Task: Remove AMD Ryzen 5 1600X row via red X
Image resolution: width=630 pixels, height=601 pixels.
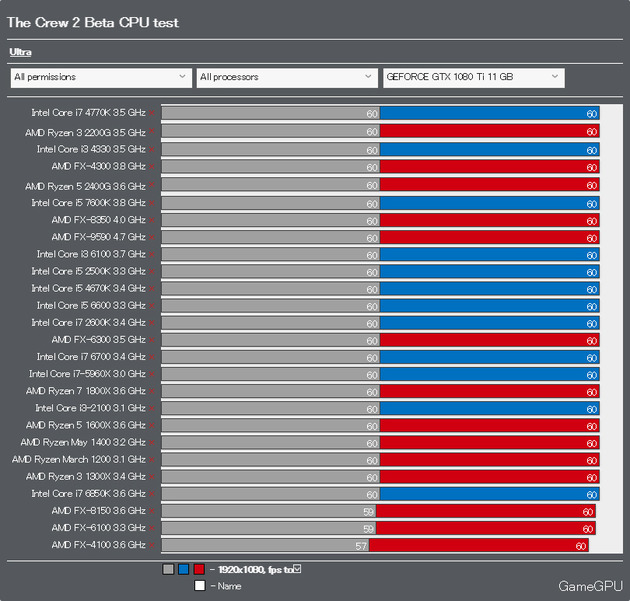Action: [151, 425]
